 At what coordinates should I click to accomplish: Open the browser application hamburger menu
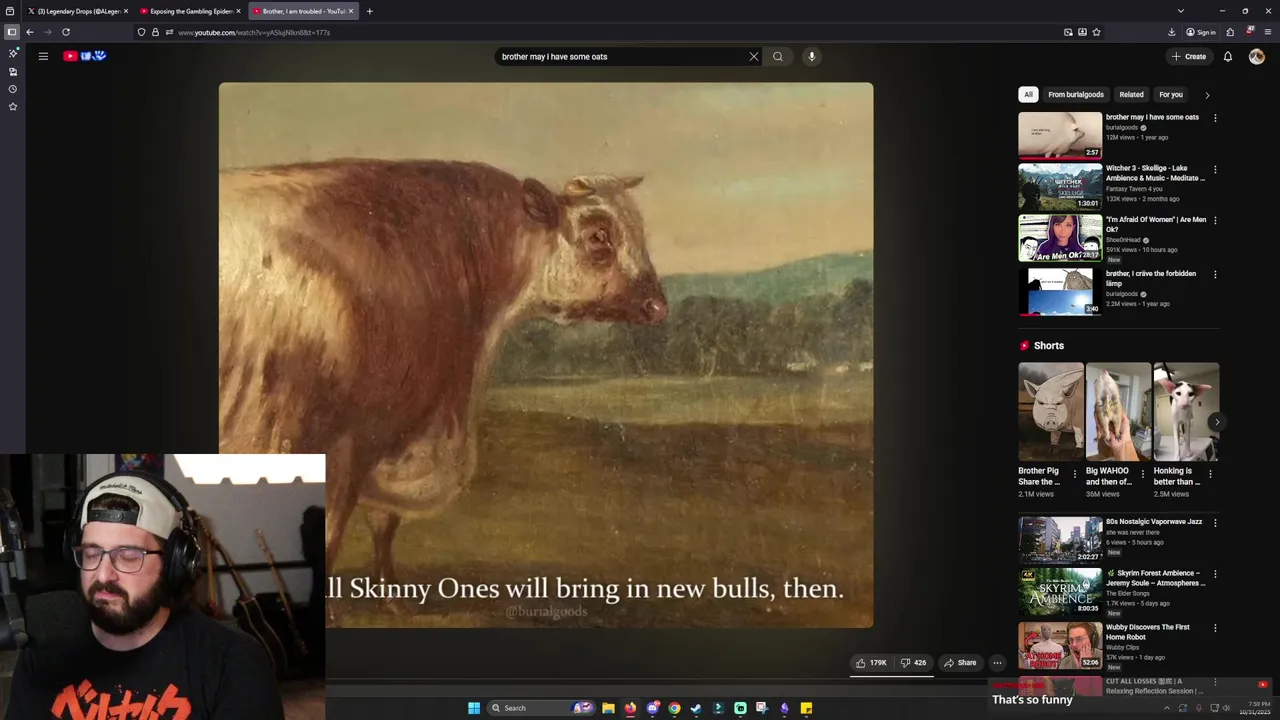[x=1268, y=32]
